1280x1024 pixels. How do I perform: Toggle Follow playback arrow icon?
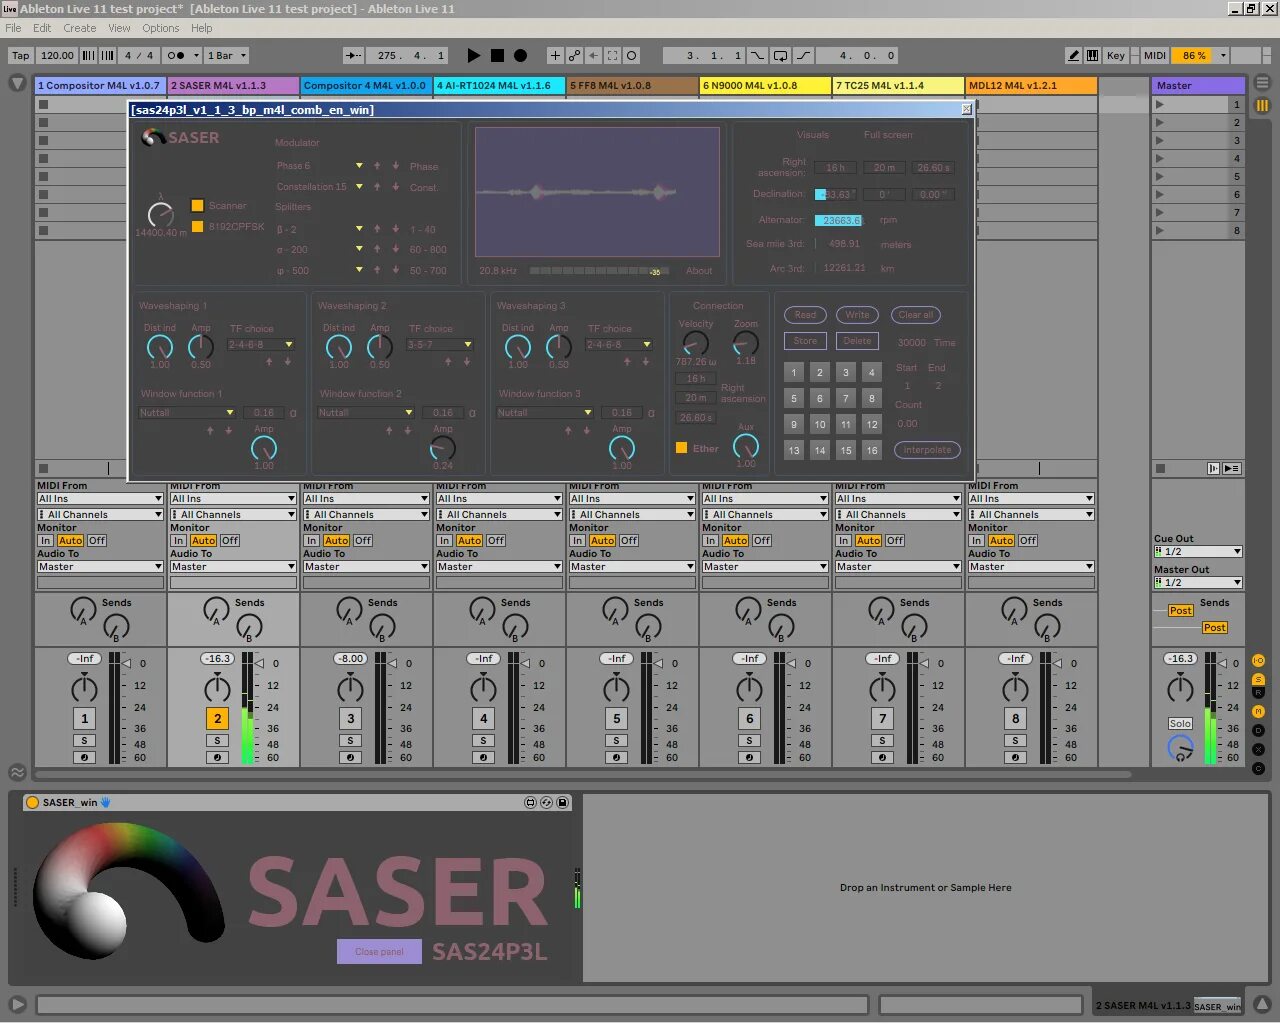coord(354,56)
